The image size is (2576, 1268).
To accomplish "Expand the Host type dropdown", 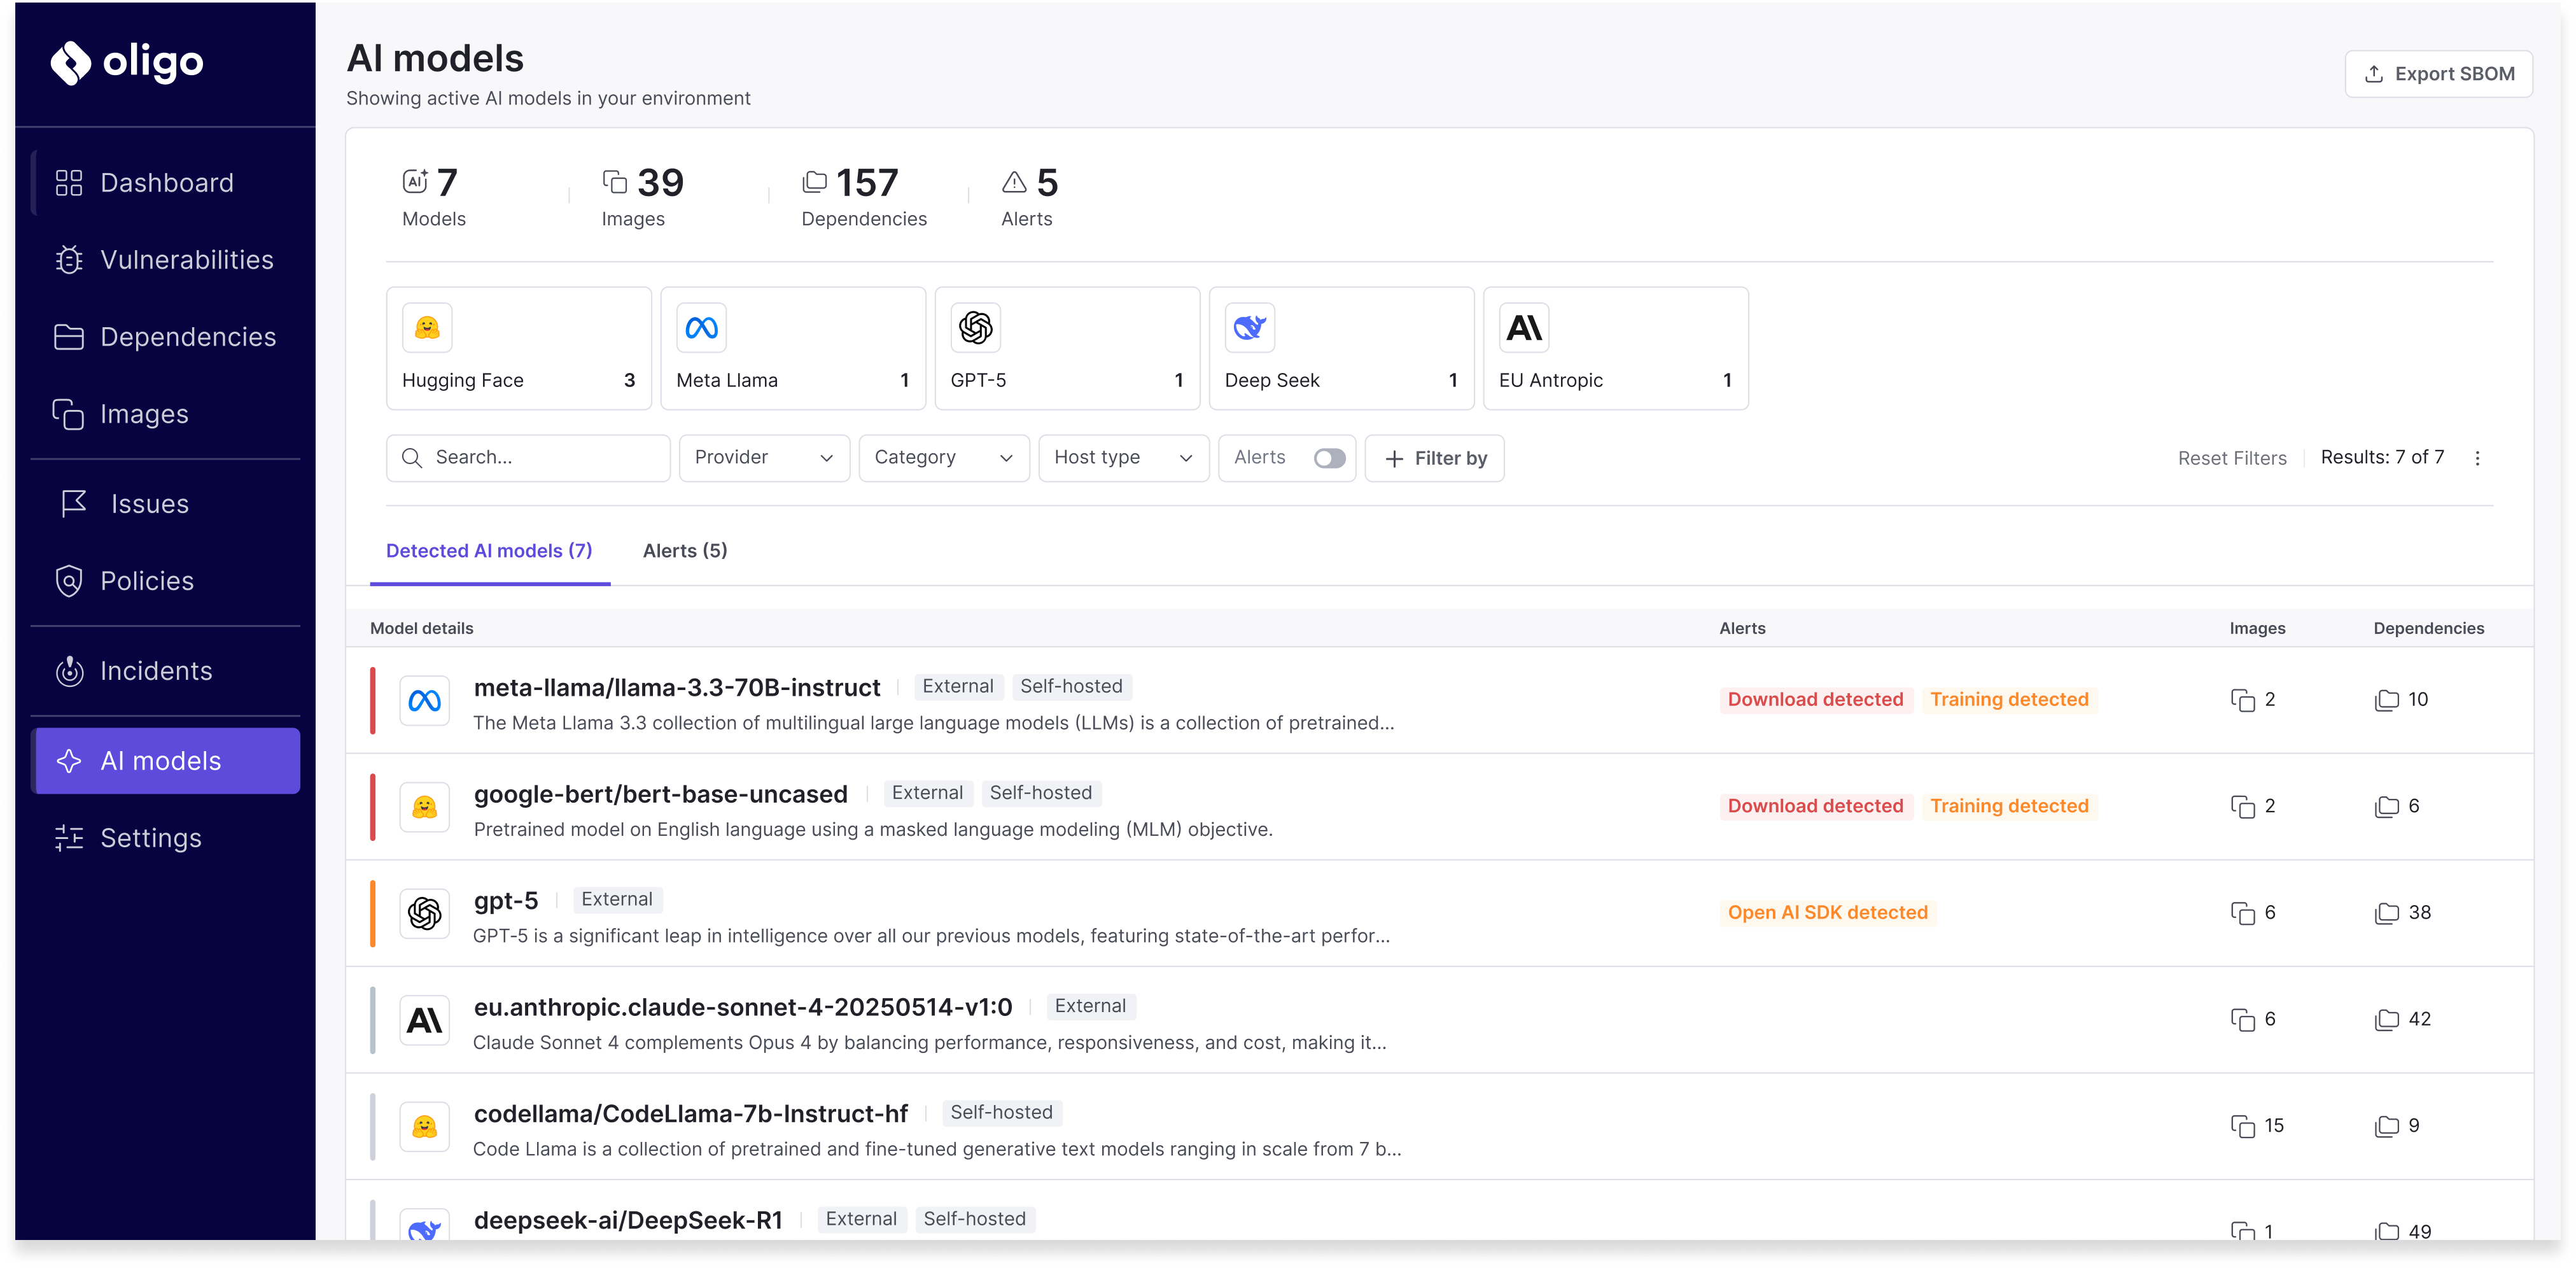I will [1123, 458].
